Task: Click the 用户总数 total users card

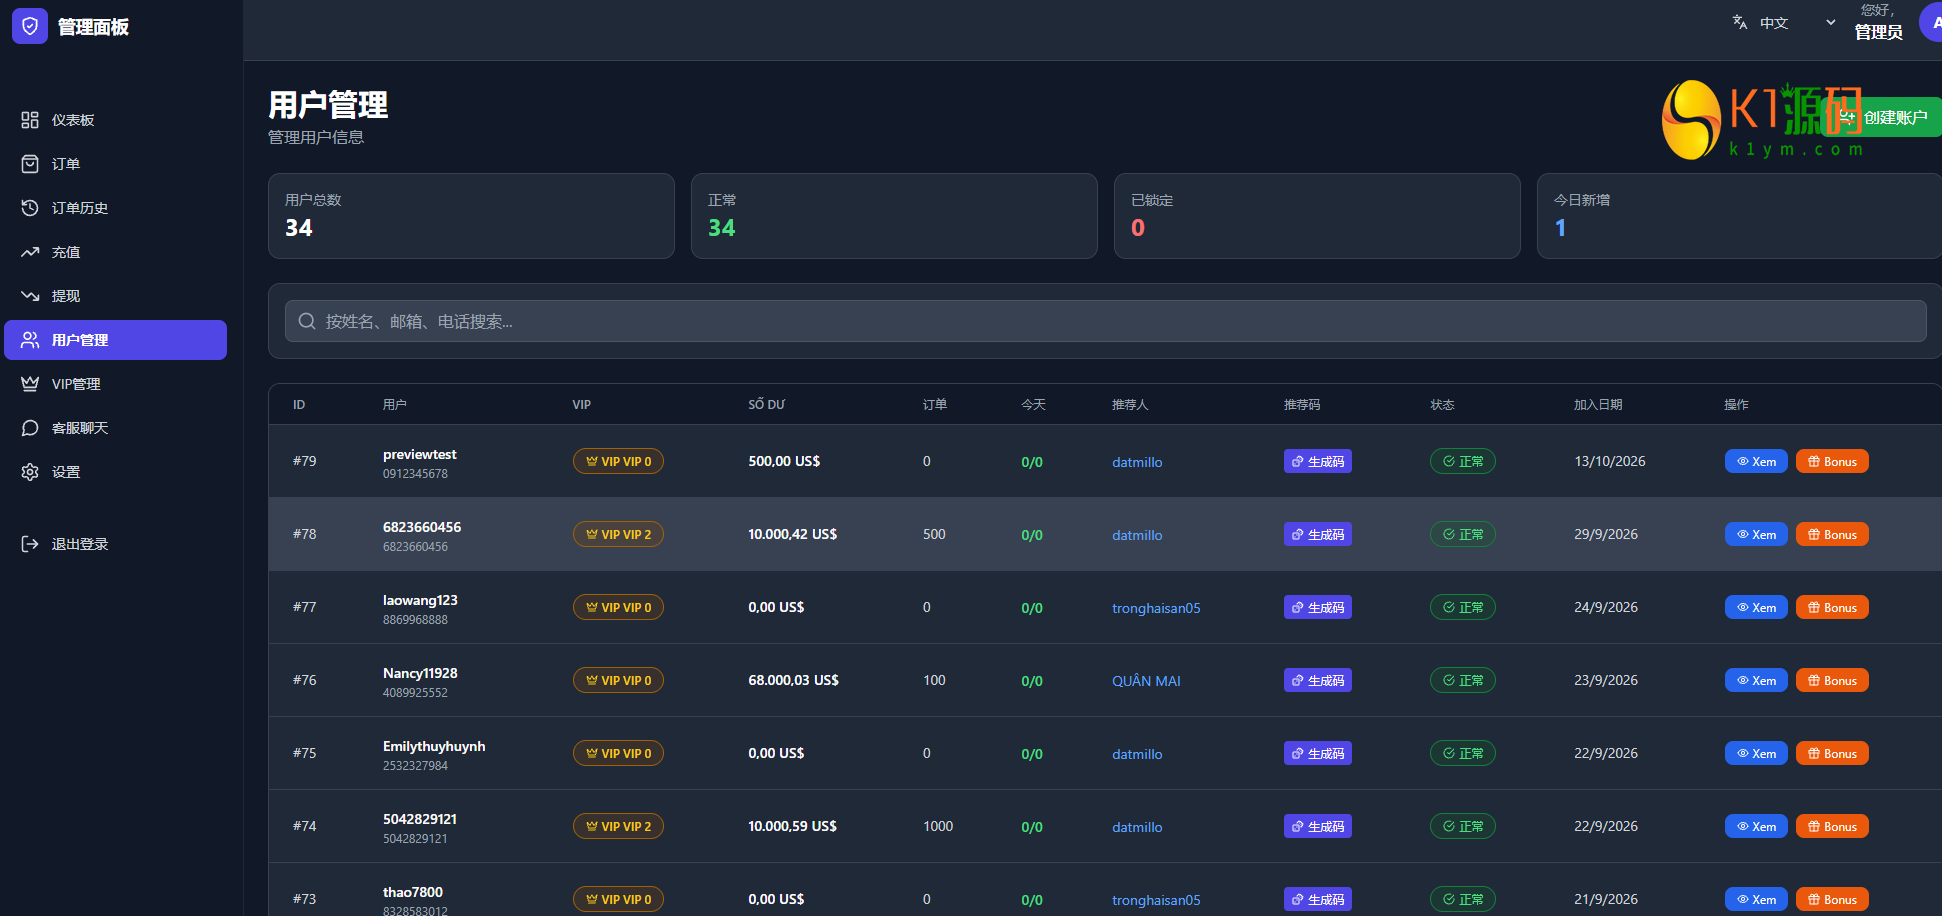Action: [x=471, y=216]
